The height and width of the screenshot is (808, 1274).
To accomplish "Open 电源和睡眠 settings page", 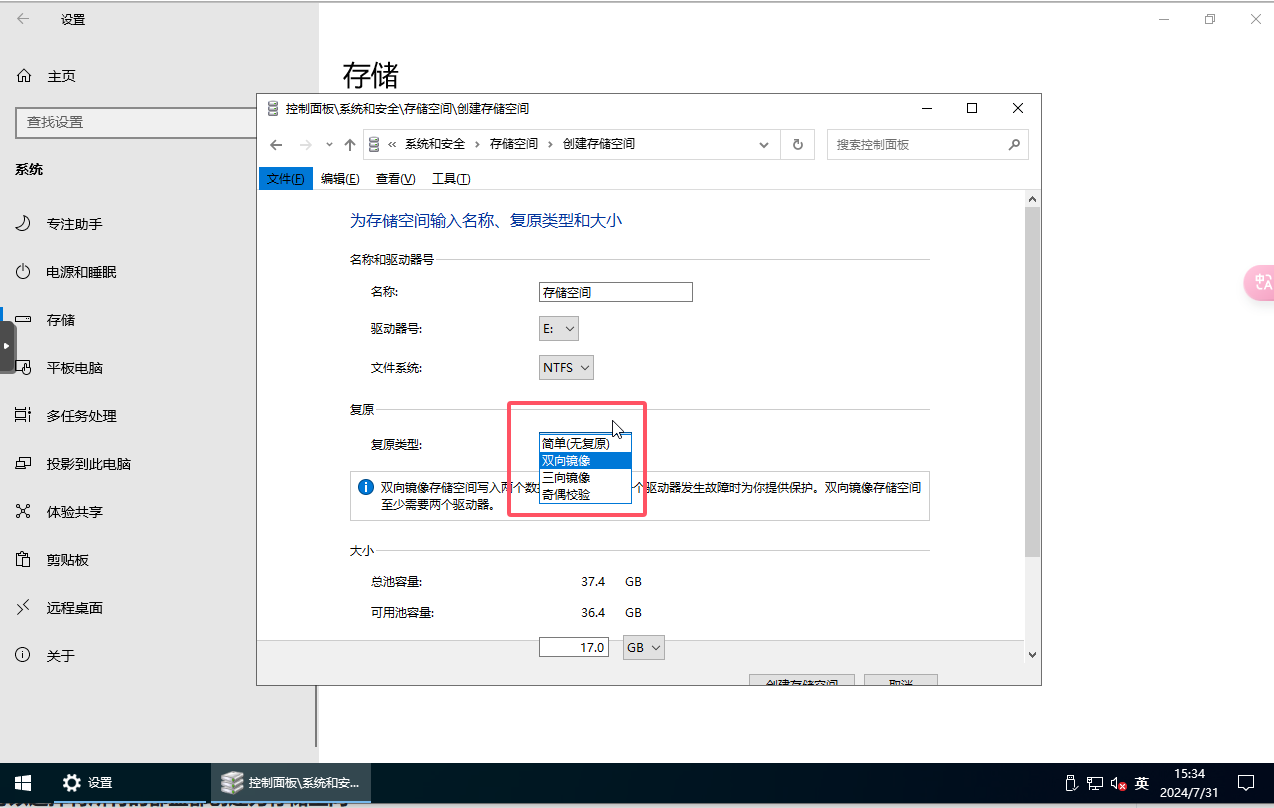I will point(80,272).
